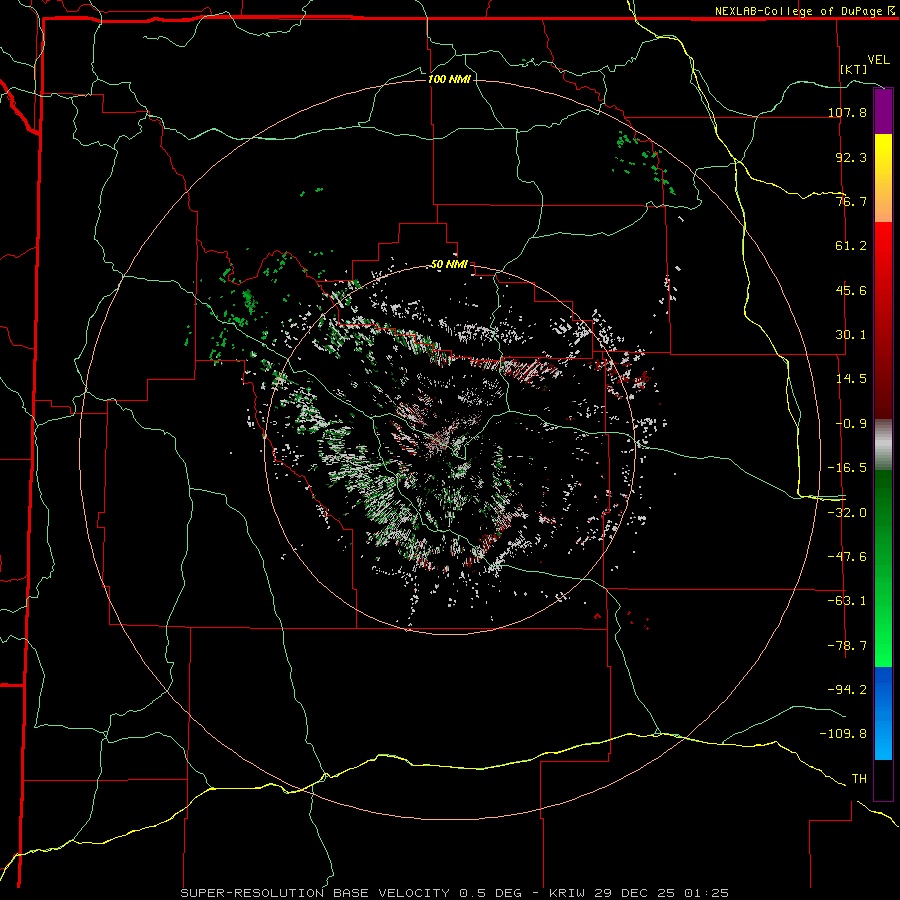
Task: Click the 45.6 legend value
Action: (851, 290)
